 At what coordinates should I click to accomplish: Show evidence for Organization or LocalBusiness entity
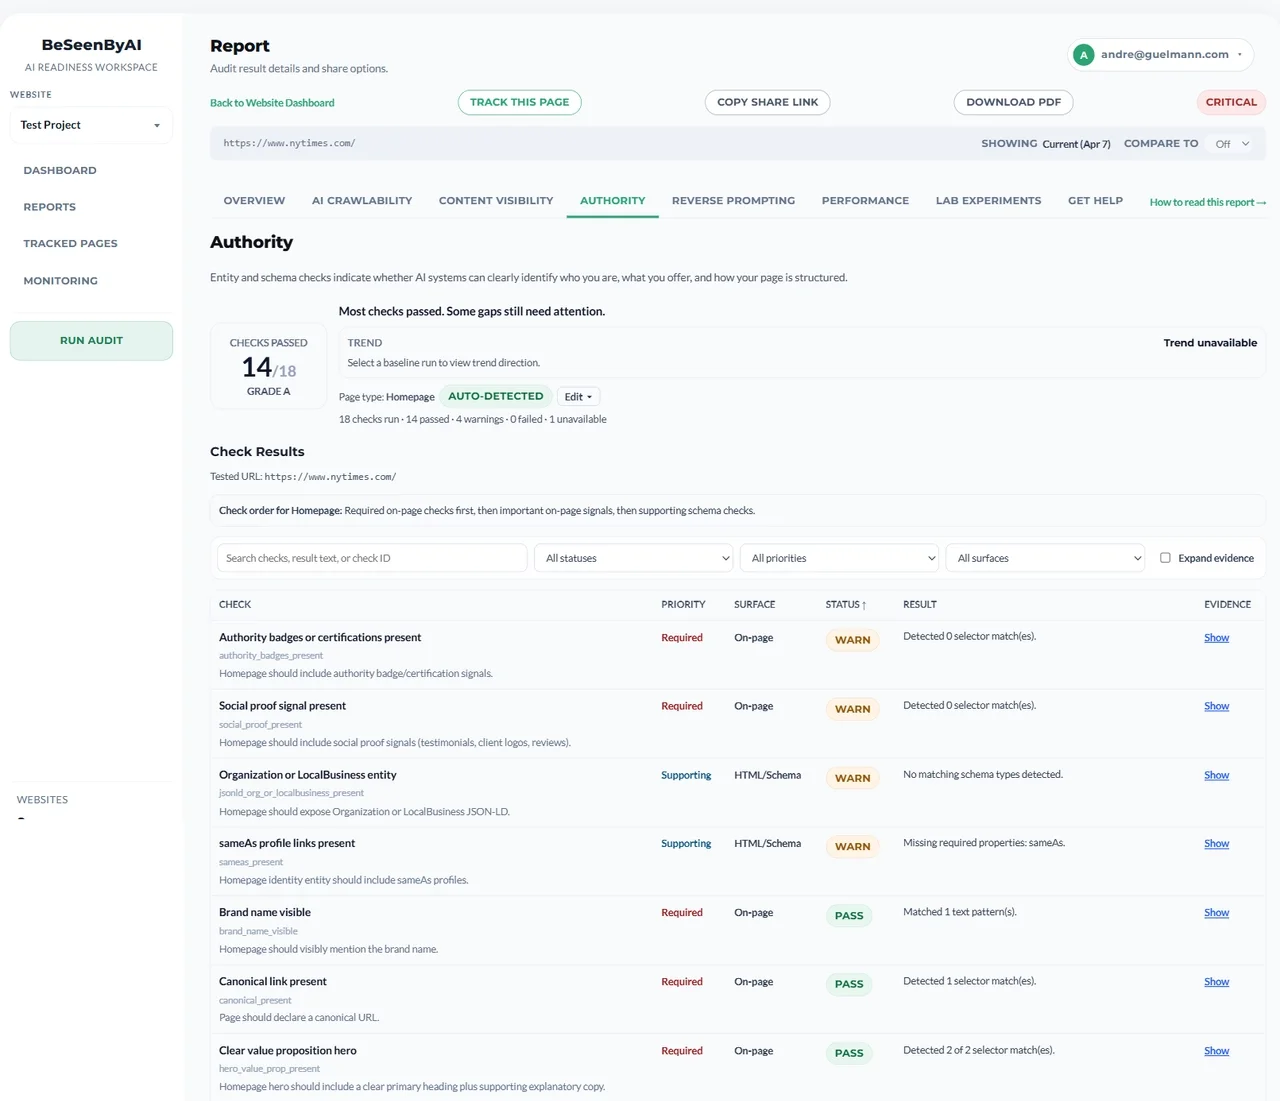tap(1216, 776)
